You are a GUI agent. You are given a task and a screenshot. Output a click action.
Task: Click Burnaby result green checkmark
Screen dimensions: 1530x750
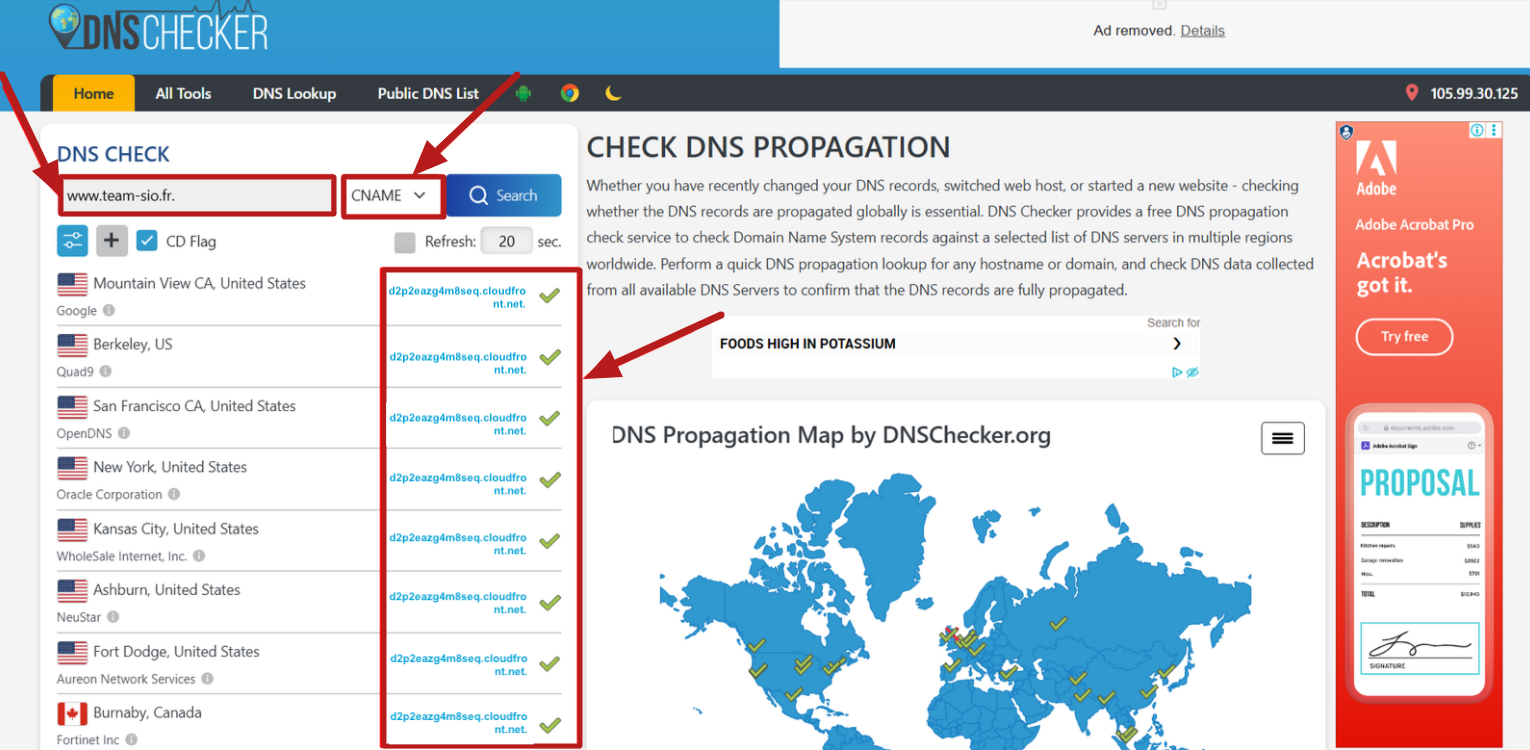(549, 725)
